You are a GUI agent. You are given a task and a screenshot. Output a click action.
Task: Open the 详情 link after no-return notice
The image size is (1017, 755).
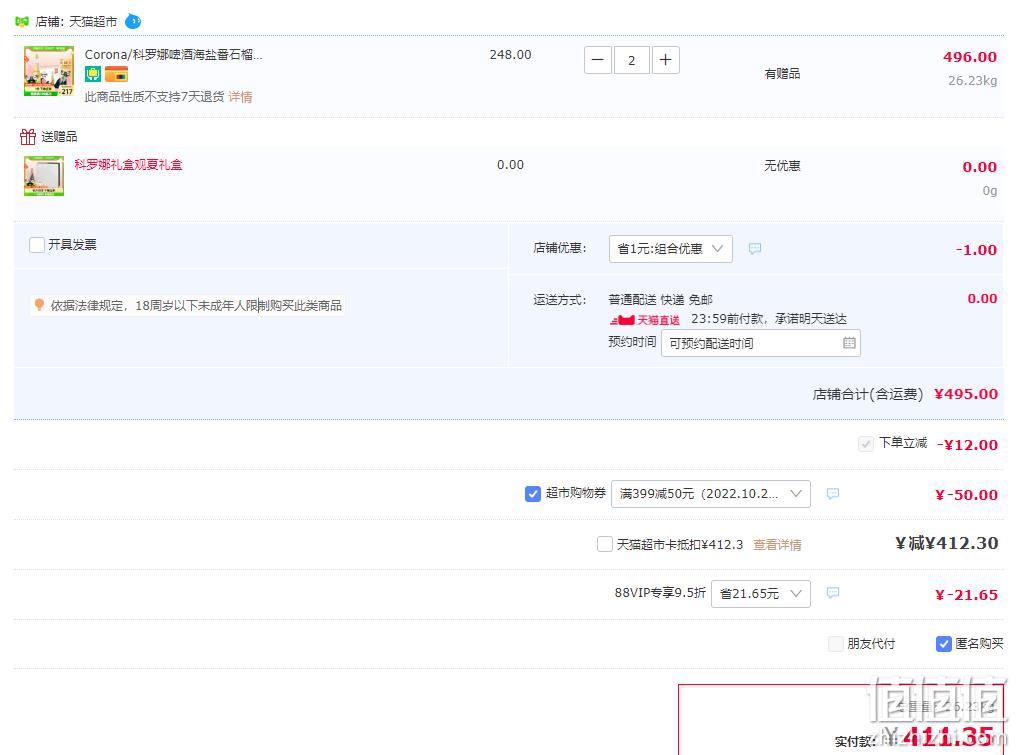(240, 97)
